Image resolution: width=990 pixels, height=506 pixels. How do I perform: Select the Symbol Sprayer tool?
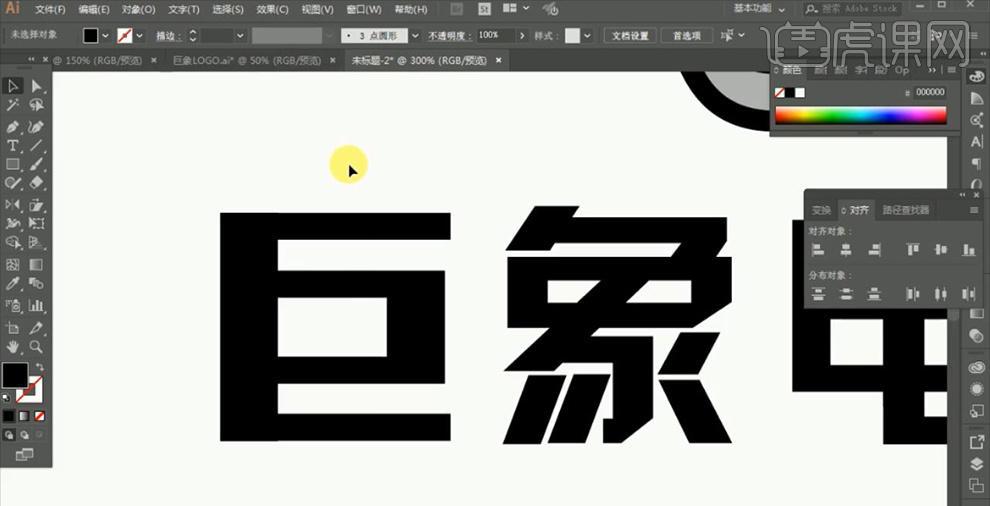pos(12,306)
